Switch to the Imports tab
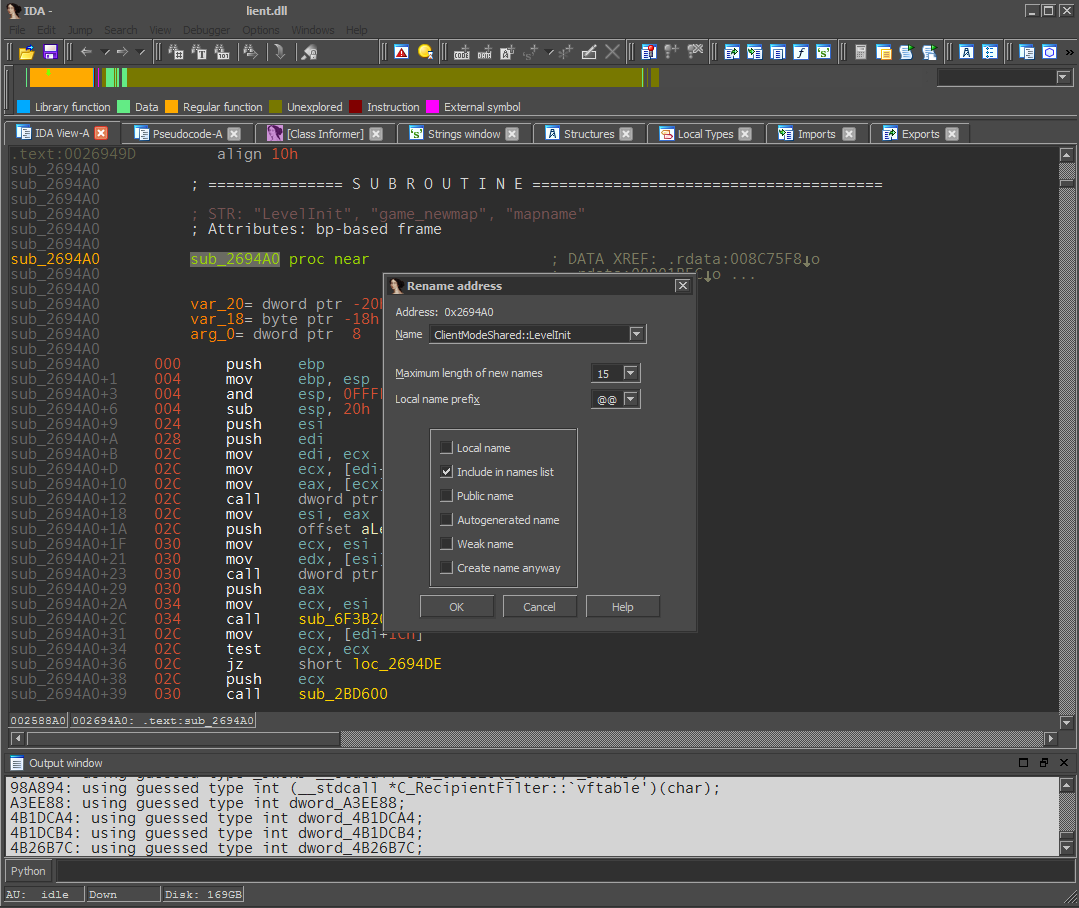This screenshot has width=1079, height=908. 816,133
